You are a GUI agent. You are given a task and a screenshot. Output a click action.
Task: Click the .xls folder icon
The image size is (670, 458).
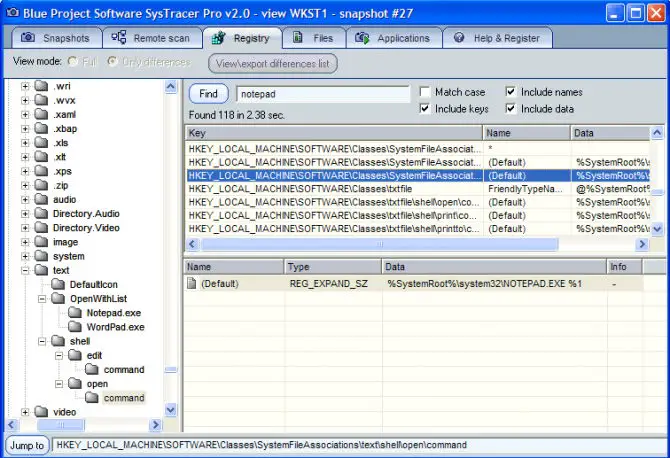pyautogui.click(x=41, y=142)
